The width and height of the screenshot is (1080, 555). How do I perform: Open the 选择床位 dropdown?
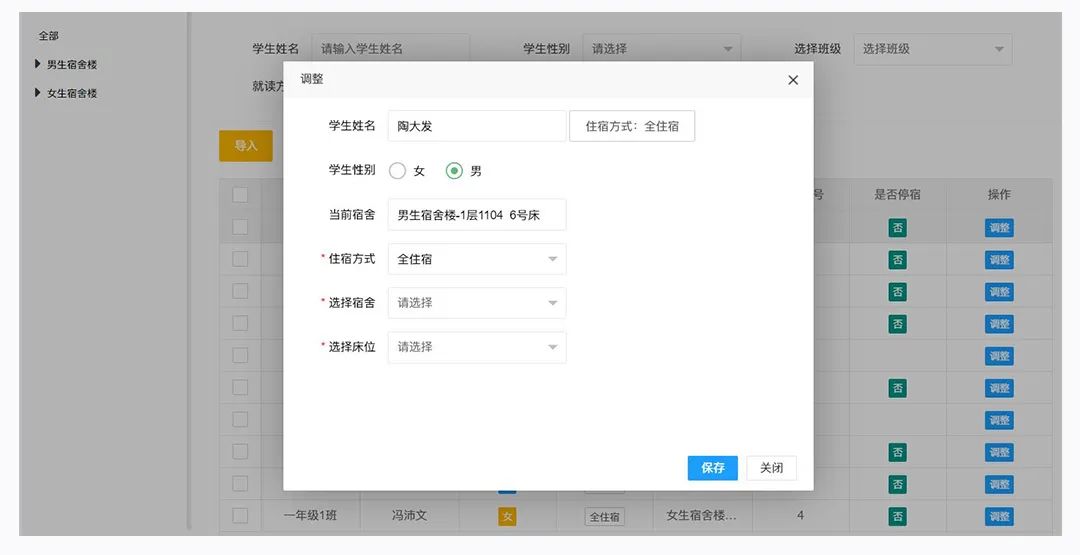[x=476, y=347]
